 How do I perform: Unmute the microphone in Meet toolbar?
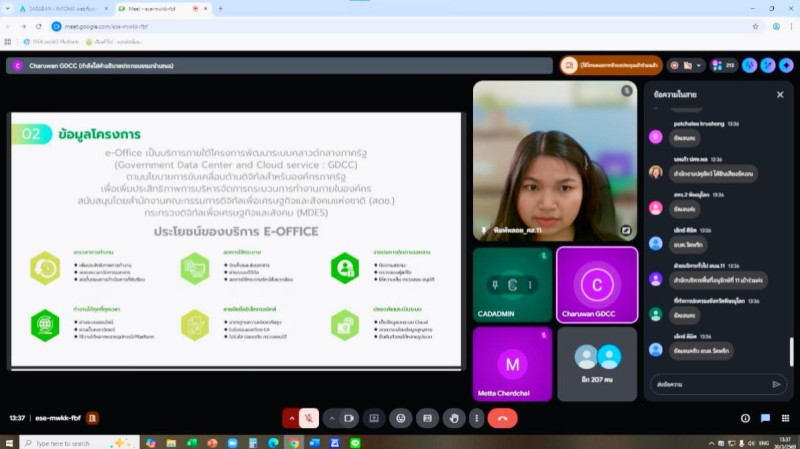(310, 418)
